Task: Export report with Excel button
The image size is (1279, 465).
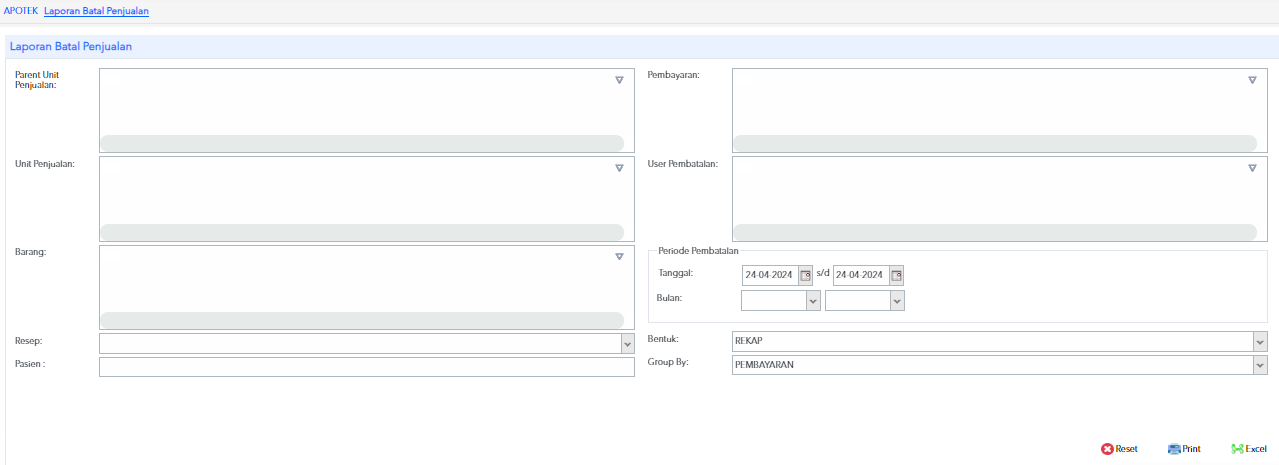Action: (x=1250, y=449)
